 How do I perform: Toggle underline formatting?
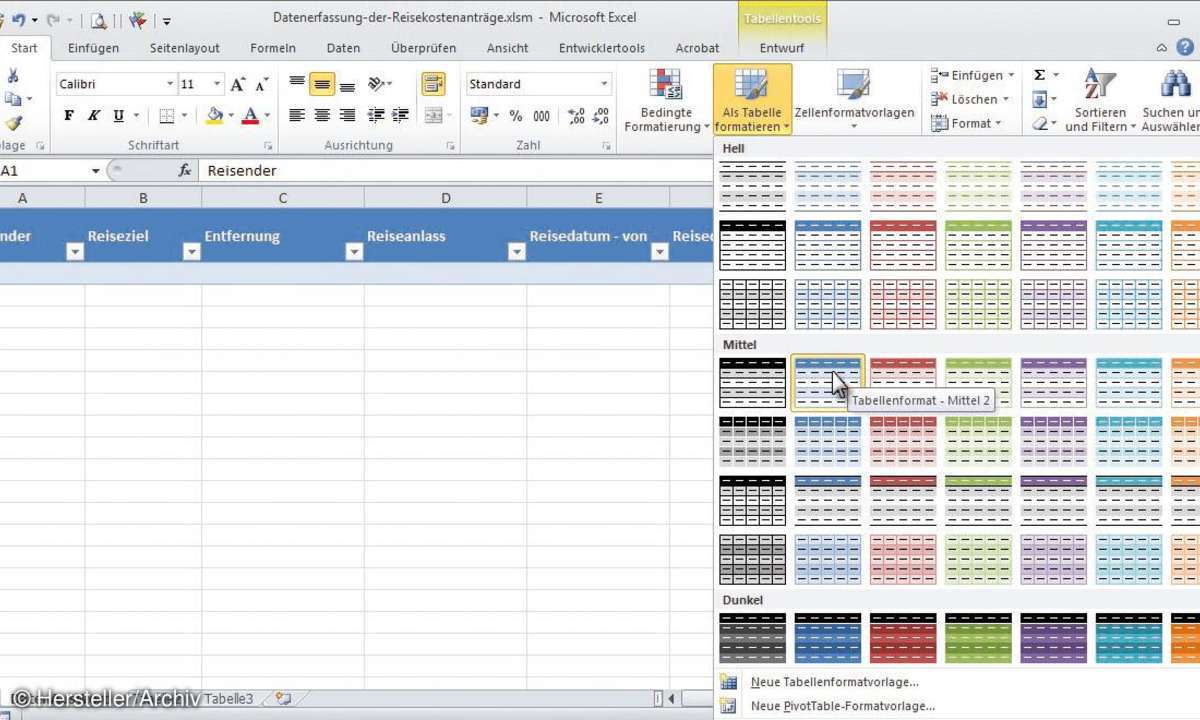(119, 116)
